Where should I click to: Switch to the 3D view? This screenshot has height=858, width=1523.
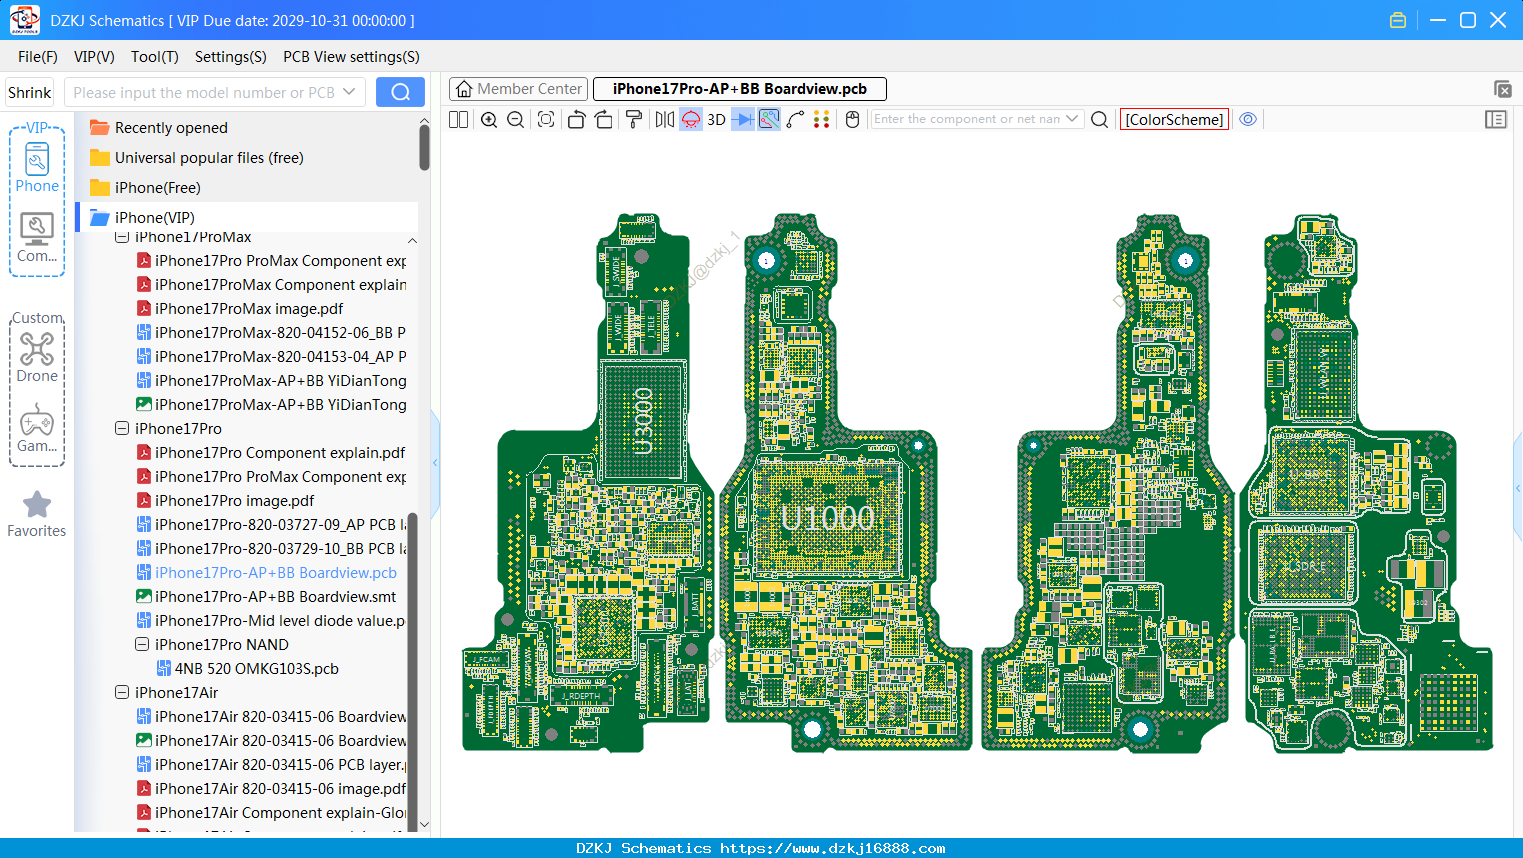716,119
